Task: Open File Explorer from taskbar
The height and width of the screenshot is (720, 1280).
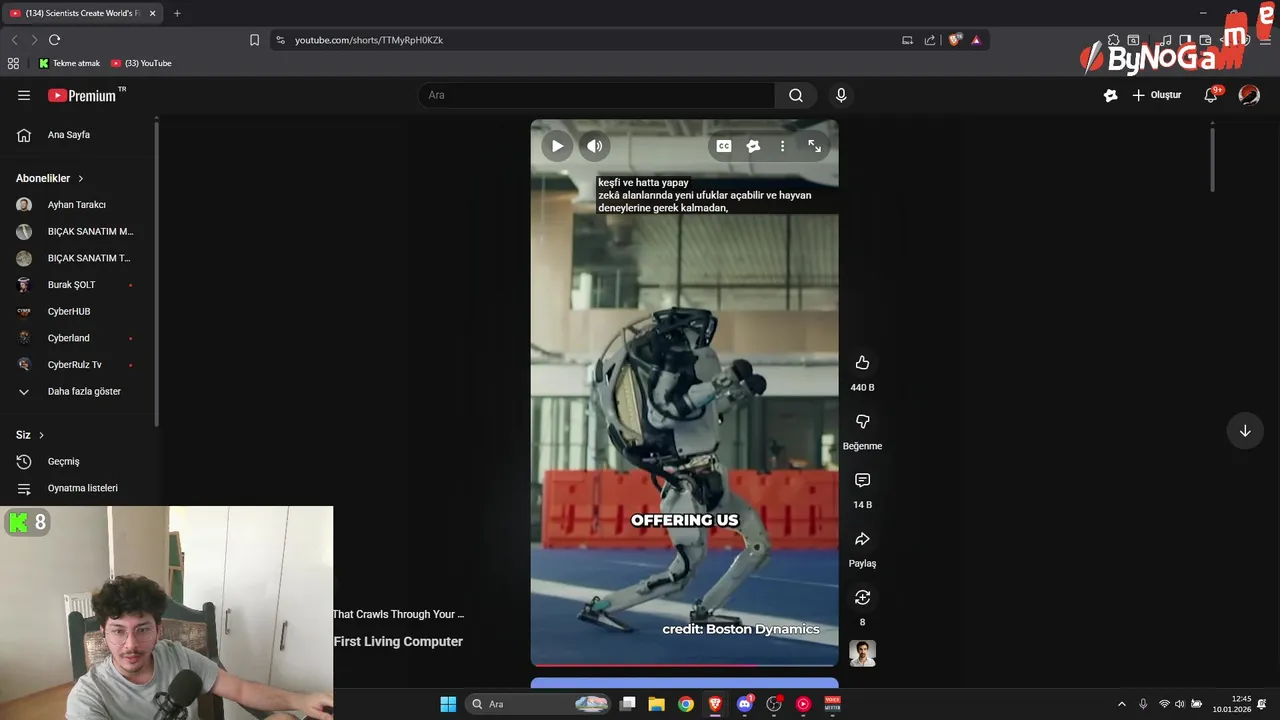Action: 656,704
